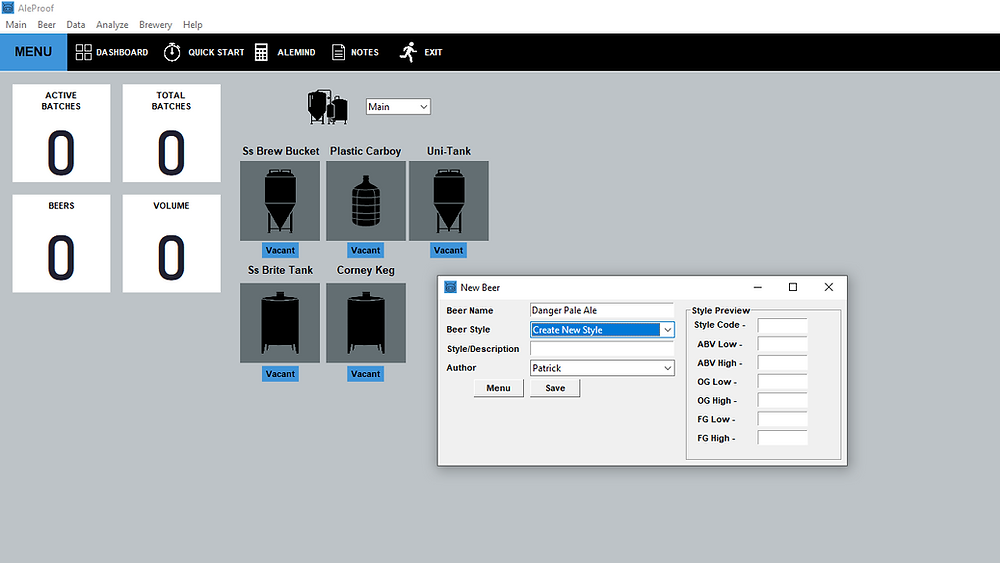Click the Style Code preview field

click(x=783, y=325)
